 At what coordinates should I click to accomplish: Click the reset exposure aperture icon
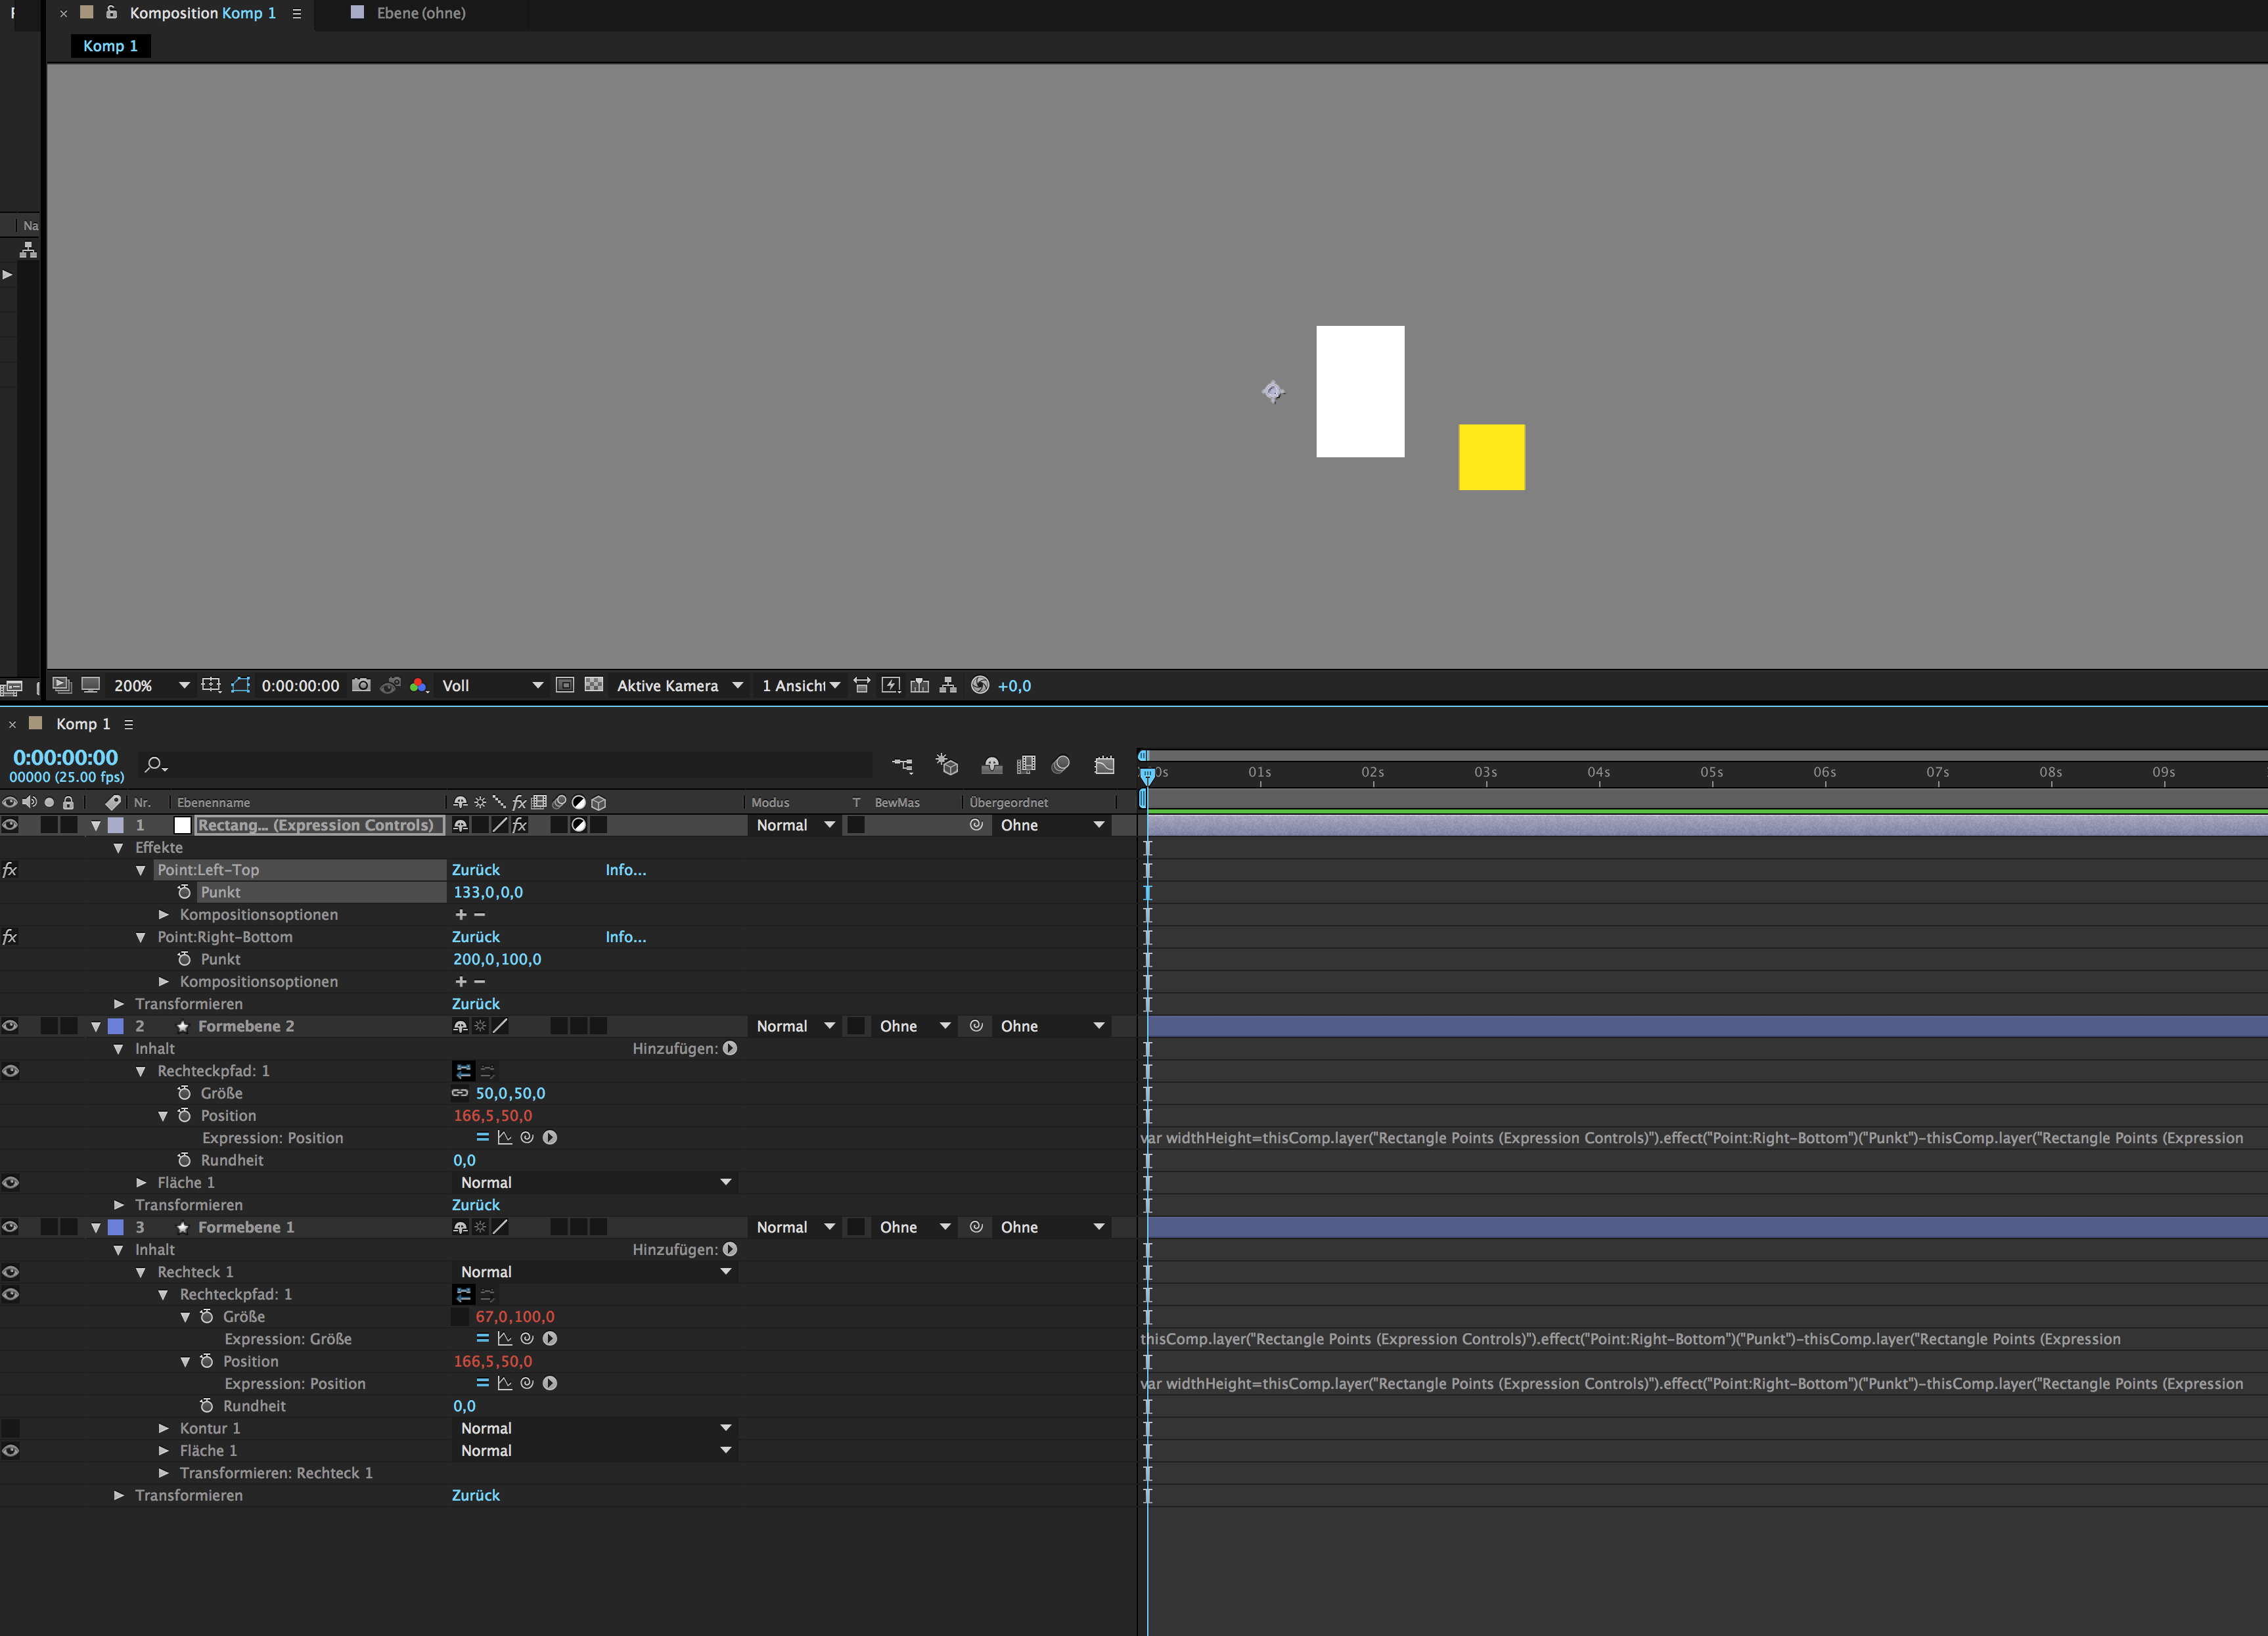tap(980, 685)
